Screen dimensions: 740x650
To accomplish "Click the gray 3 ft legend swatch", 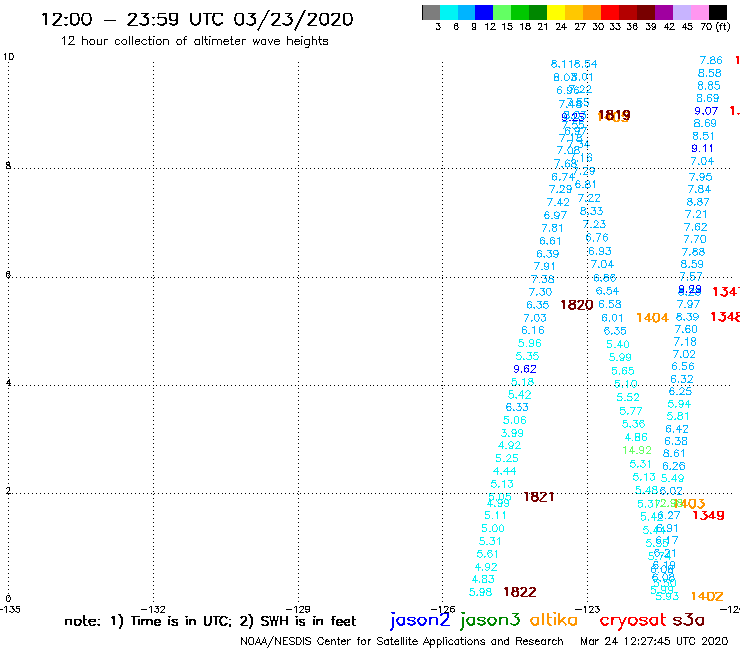I will coord(431,12).
